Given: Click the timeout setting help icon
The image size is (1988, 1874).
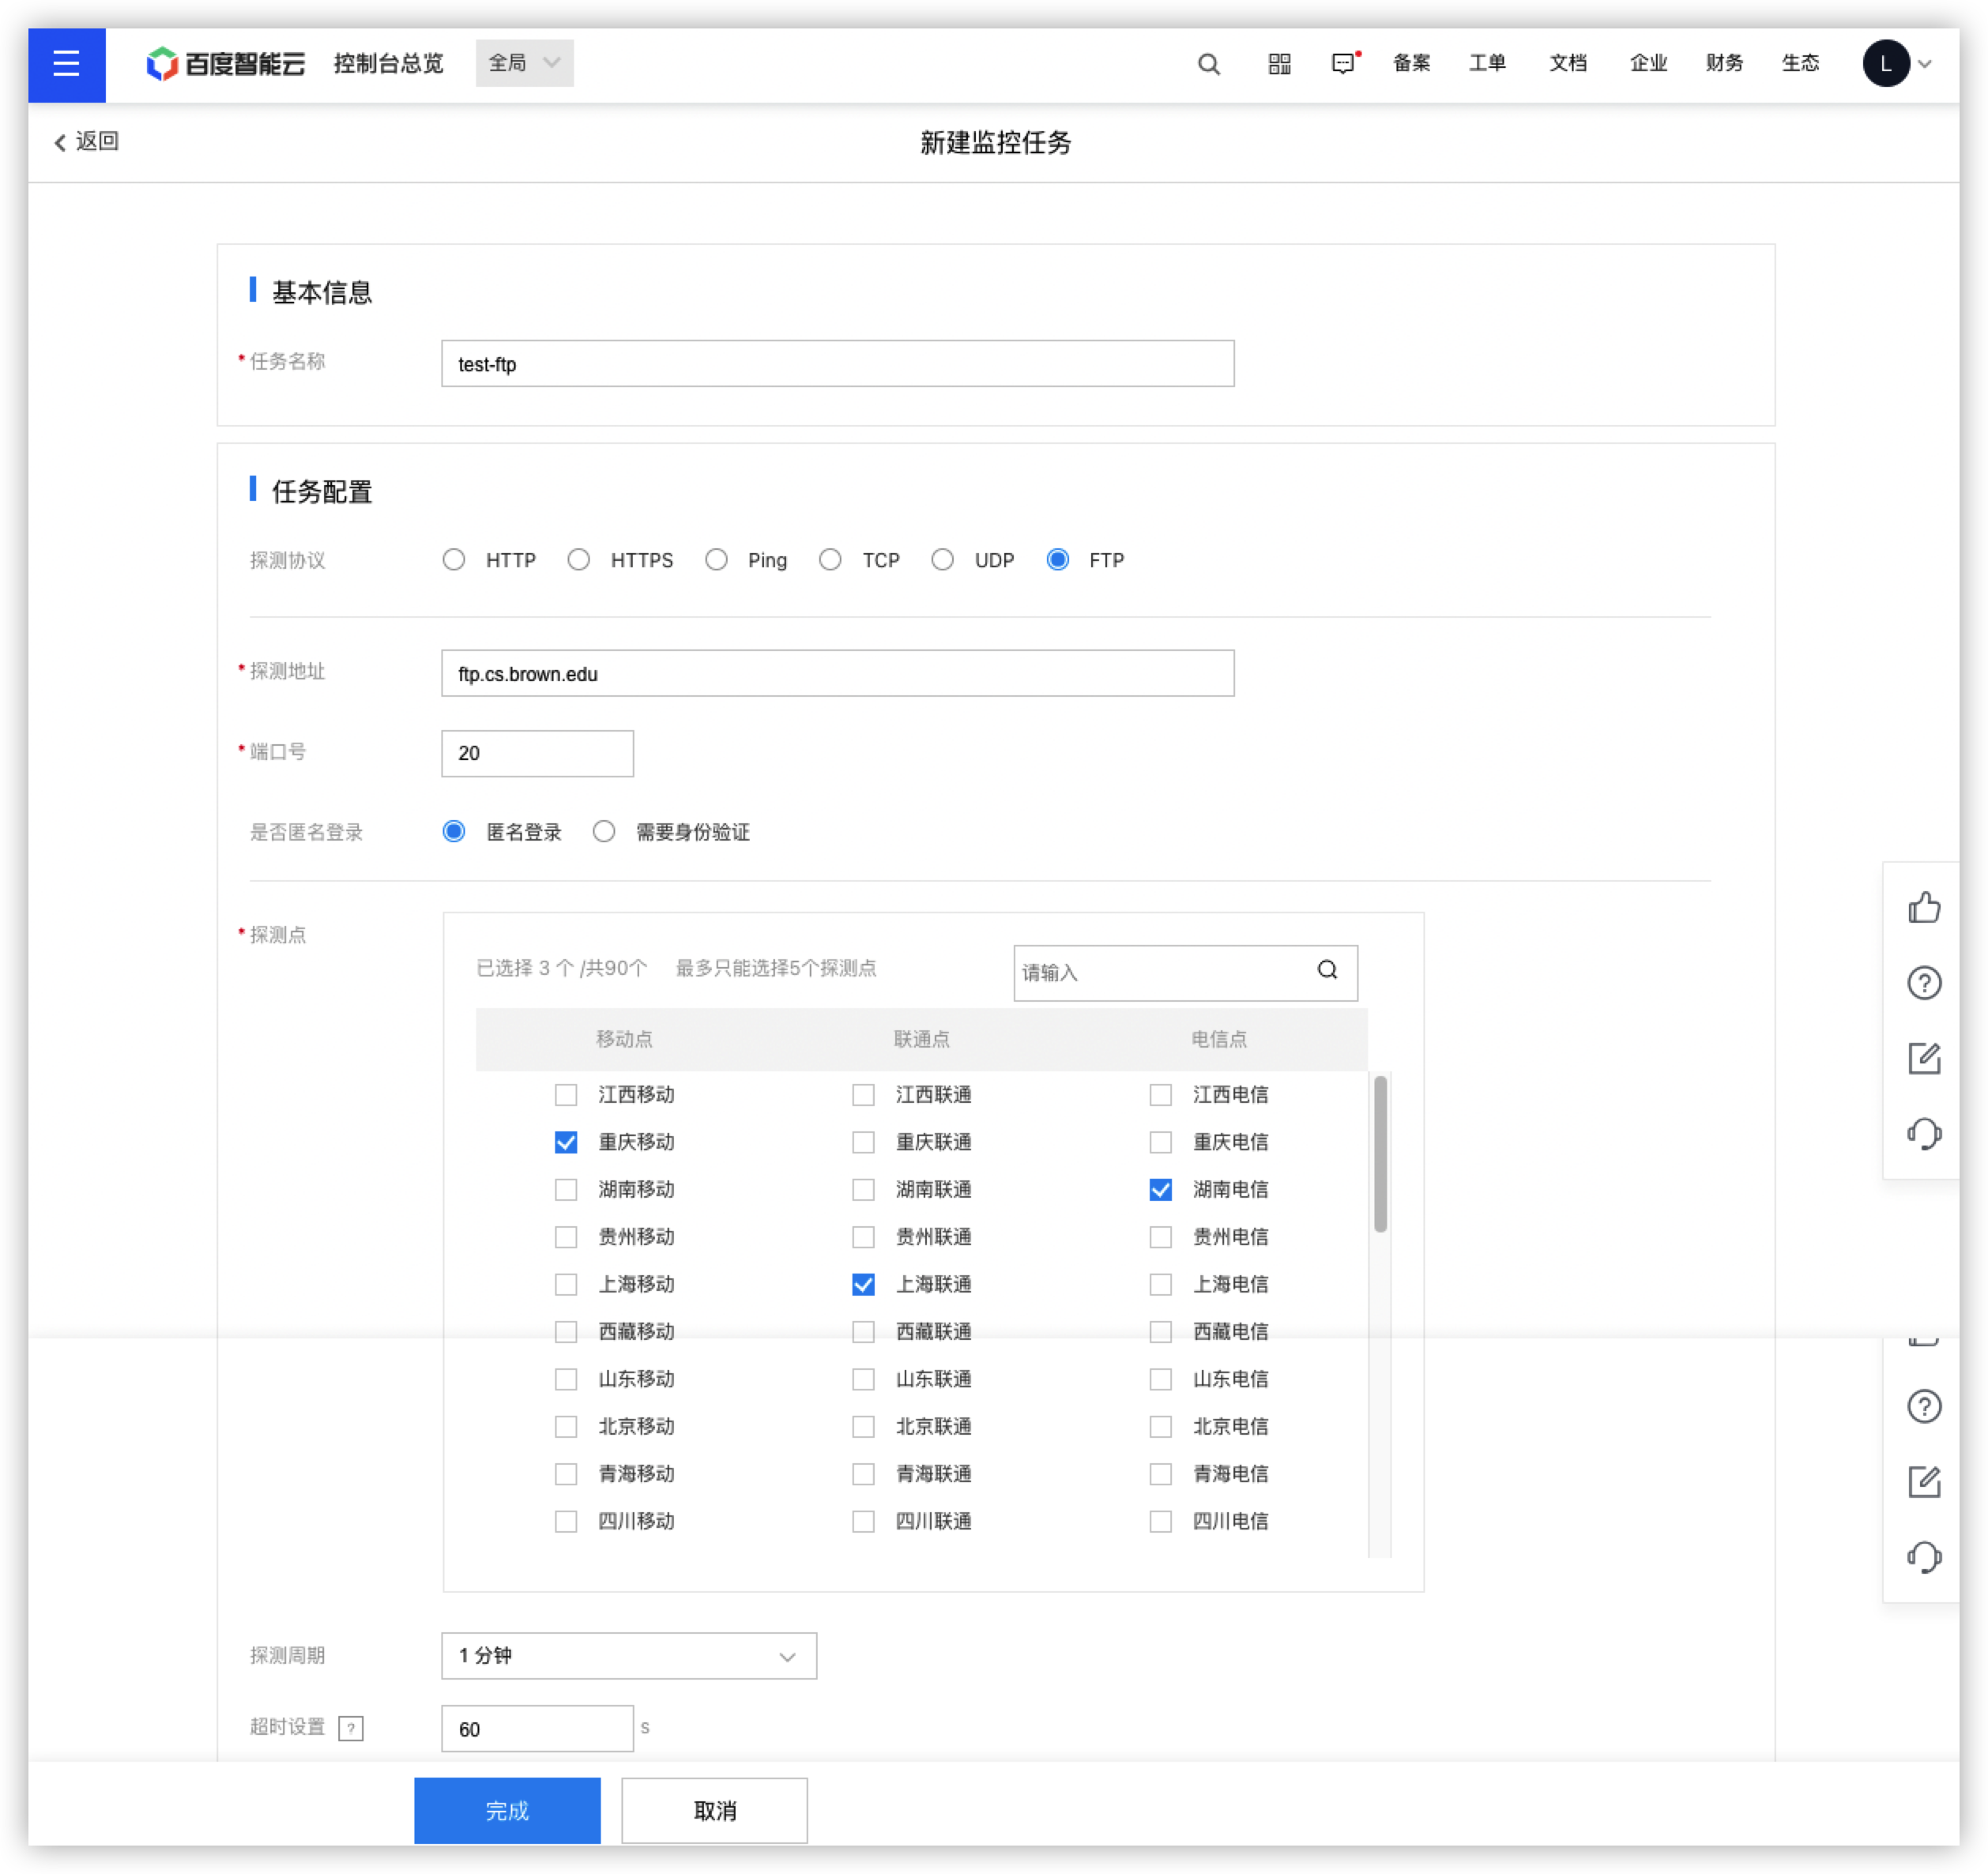Looking at the screenshot, I should [350, 1727].
